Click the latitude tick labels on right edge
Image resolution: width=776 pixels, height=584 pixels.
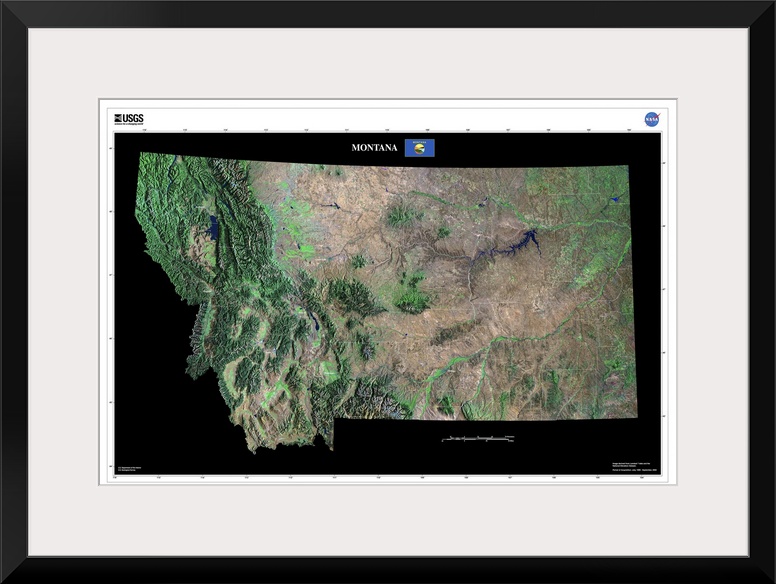(x=665, y=300)
